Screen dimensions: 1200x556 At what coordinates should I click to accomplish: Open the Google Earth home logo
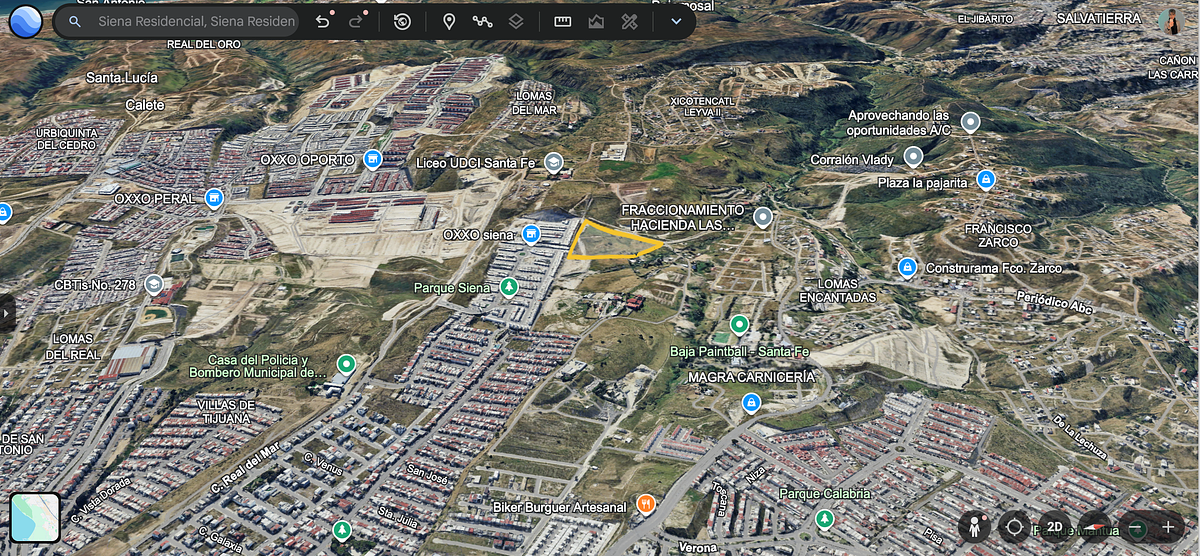[x=25, y=21]
